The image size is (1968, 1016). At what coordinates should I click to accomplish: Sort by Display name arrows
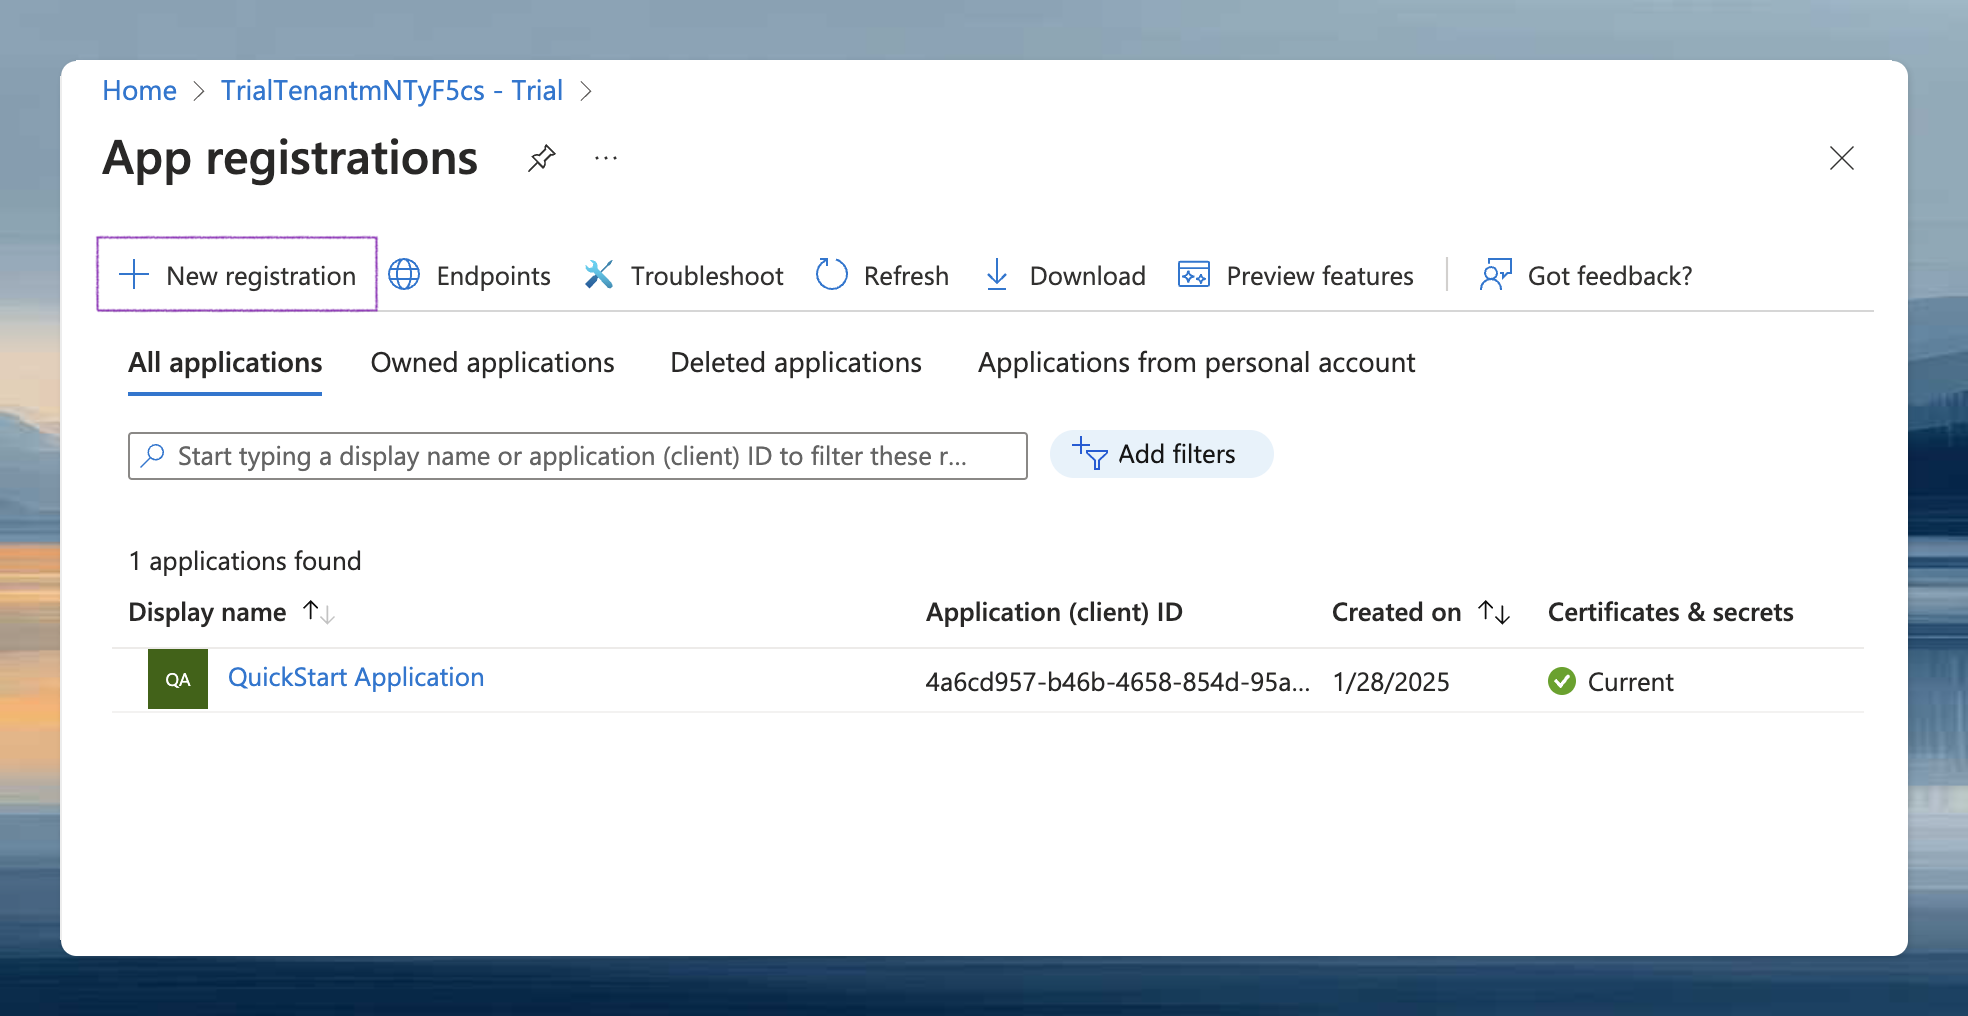pos(319,612)
